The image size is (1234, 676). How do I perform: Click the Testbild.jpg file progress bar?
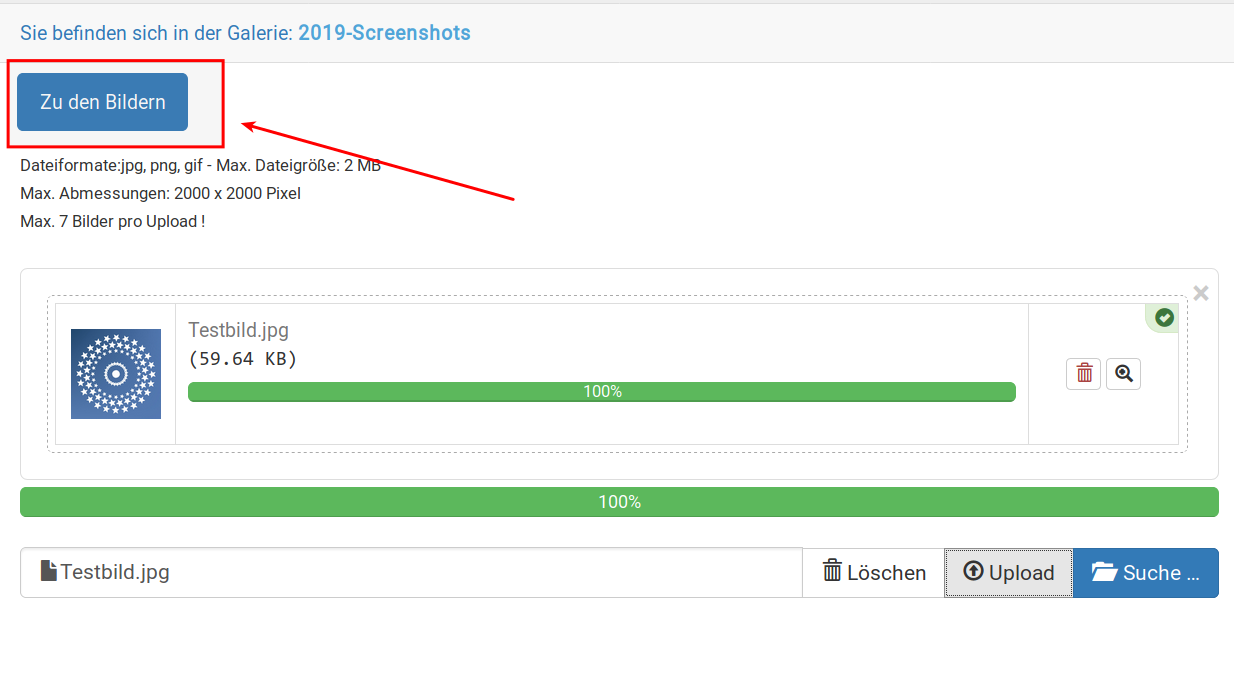pyautogui.click(x=601, y=392)
